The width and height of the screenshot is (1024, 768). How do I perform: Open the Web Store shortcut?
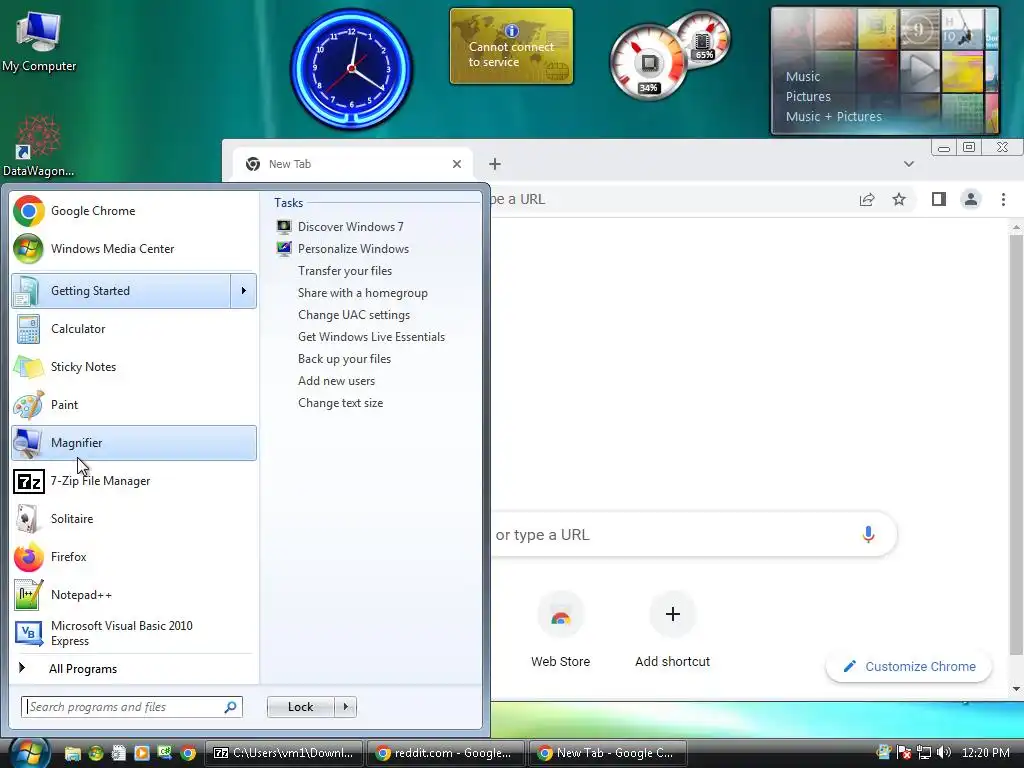[560, 630]
